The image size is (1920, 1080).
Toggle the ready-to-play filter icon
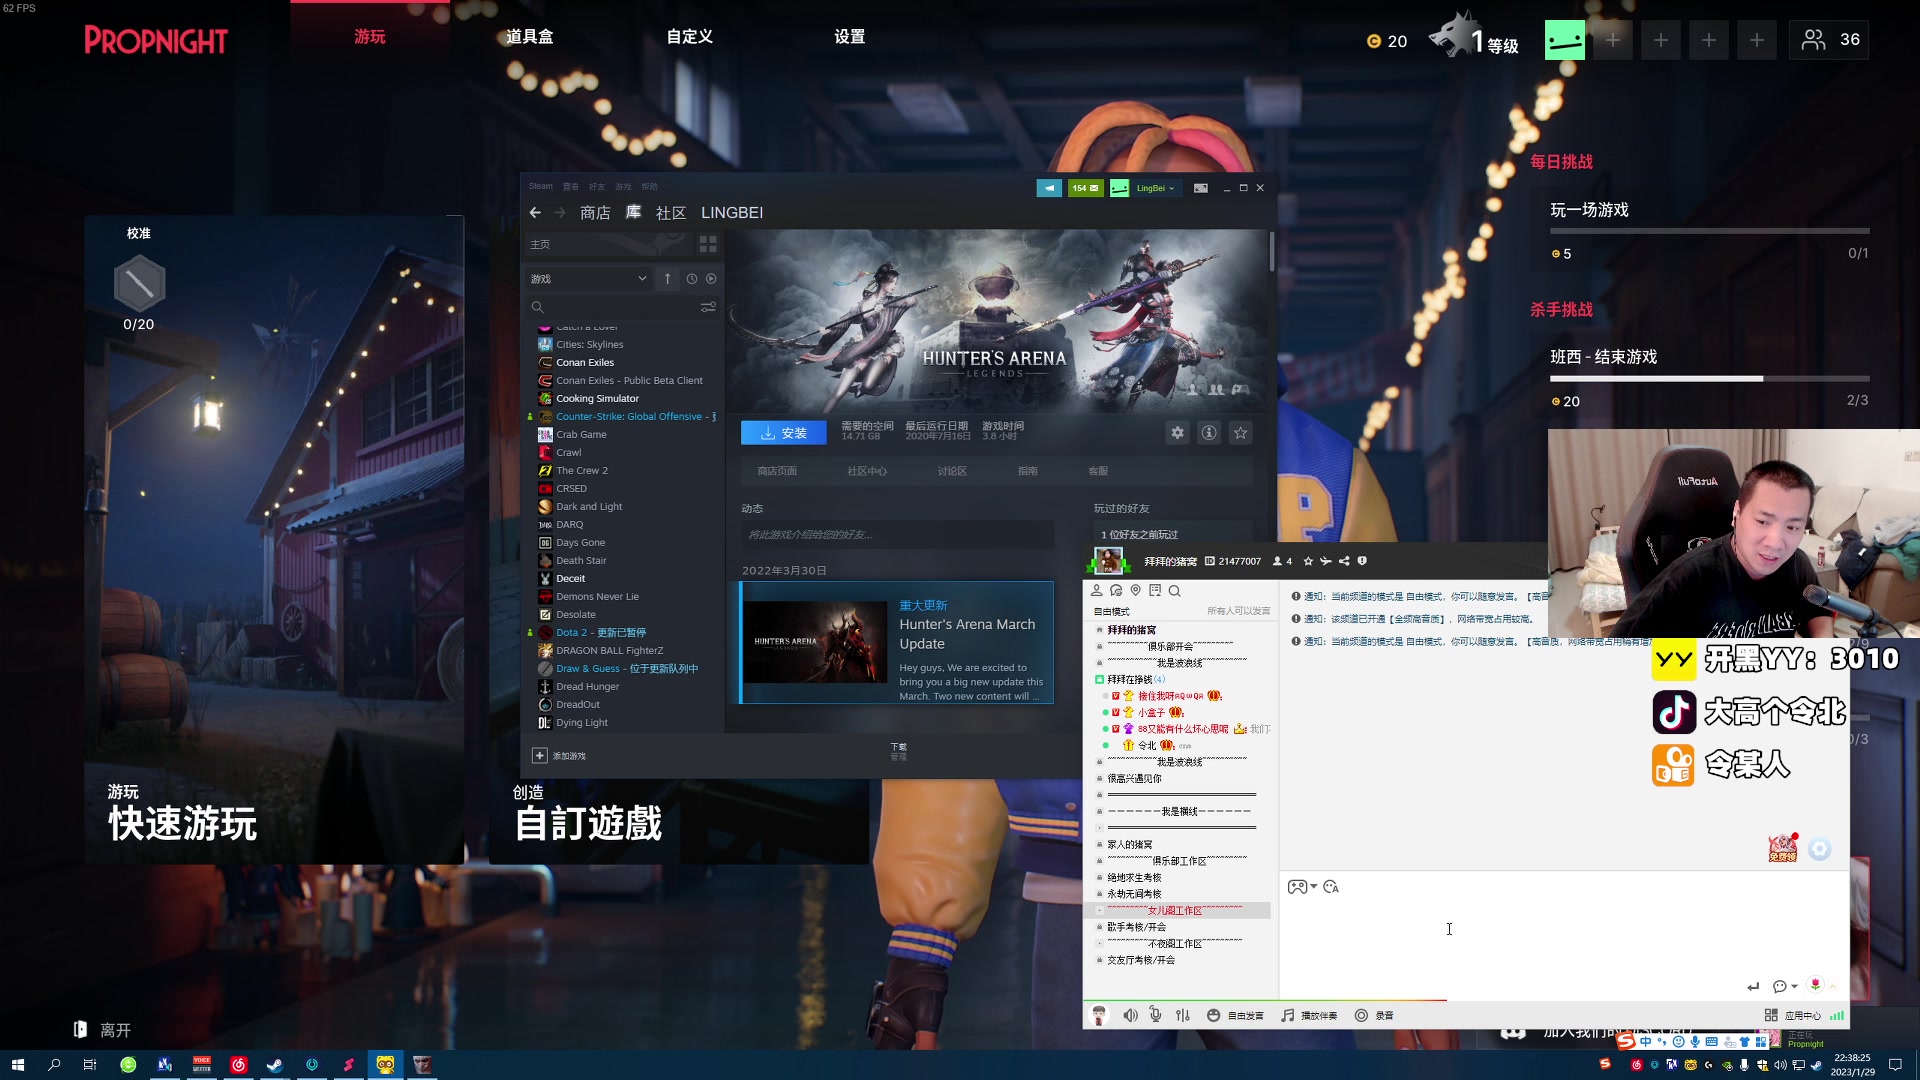click(711, 279)
